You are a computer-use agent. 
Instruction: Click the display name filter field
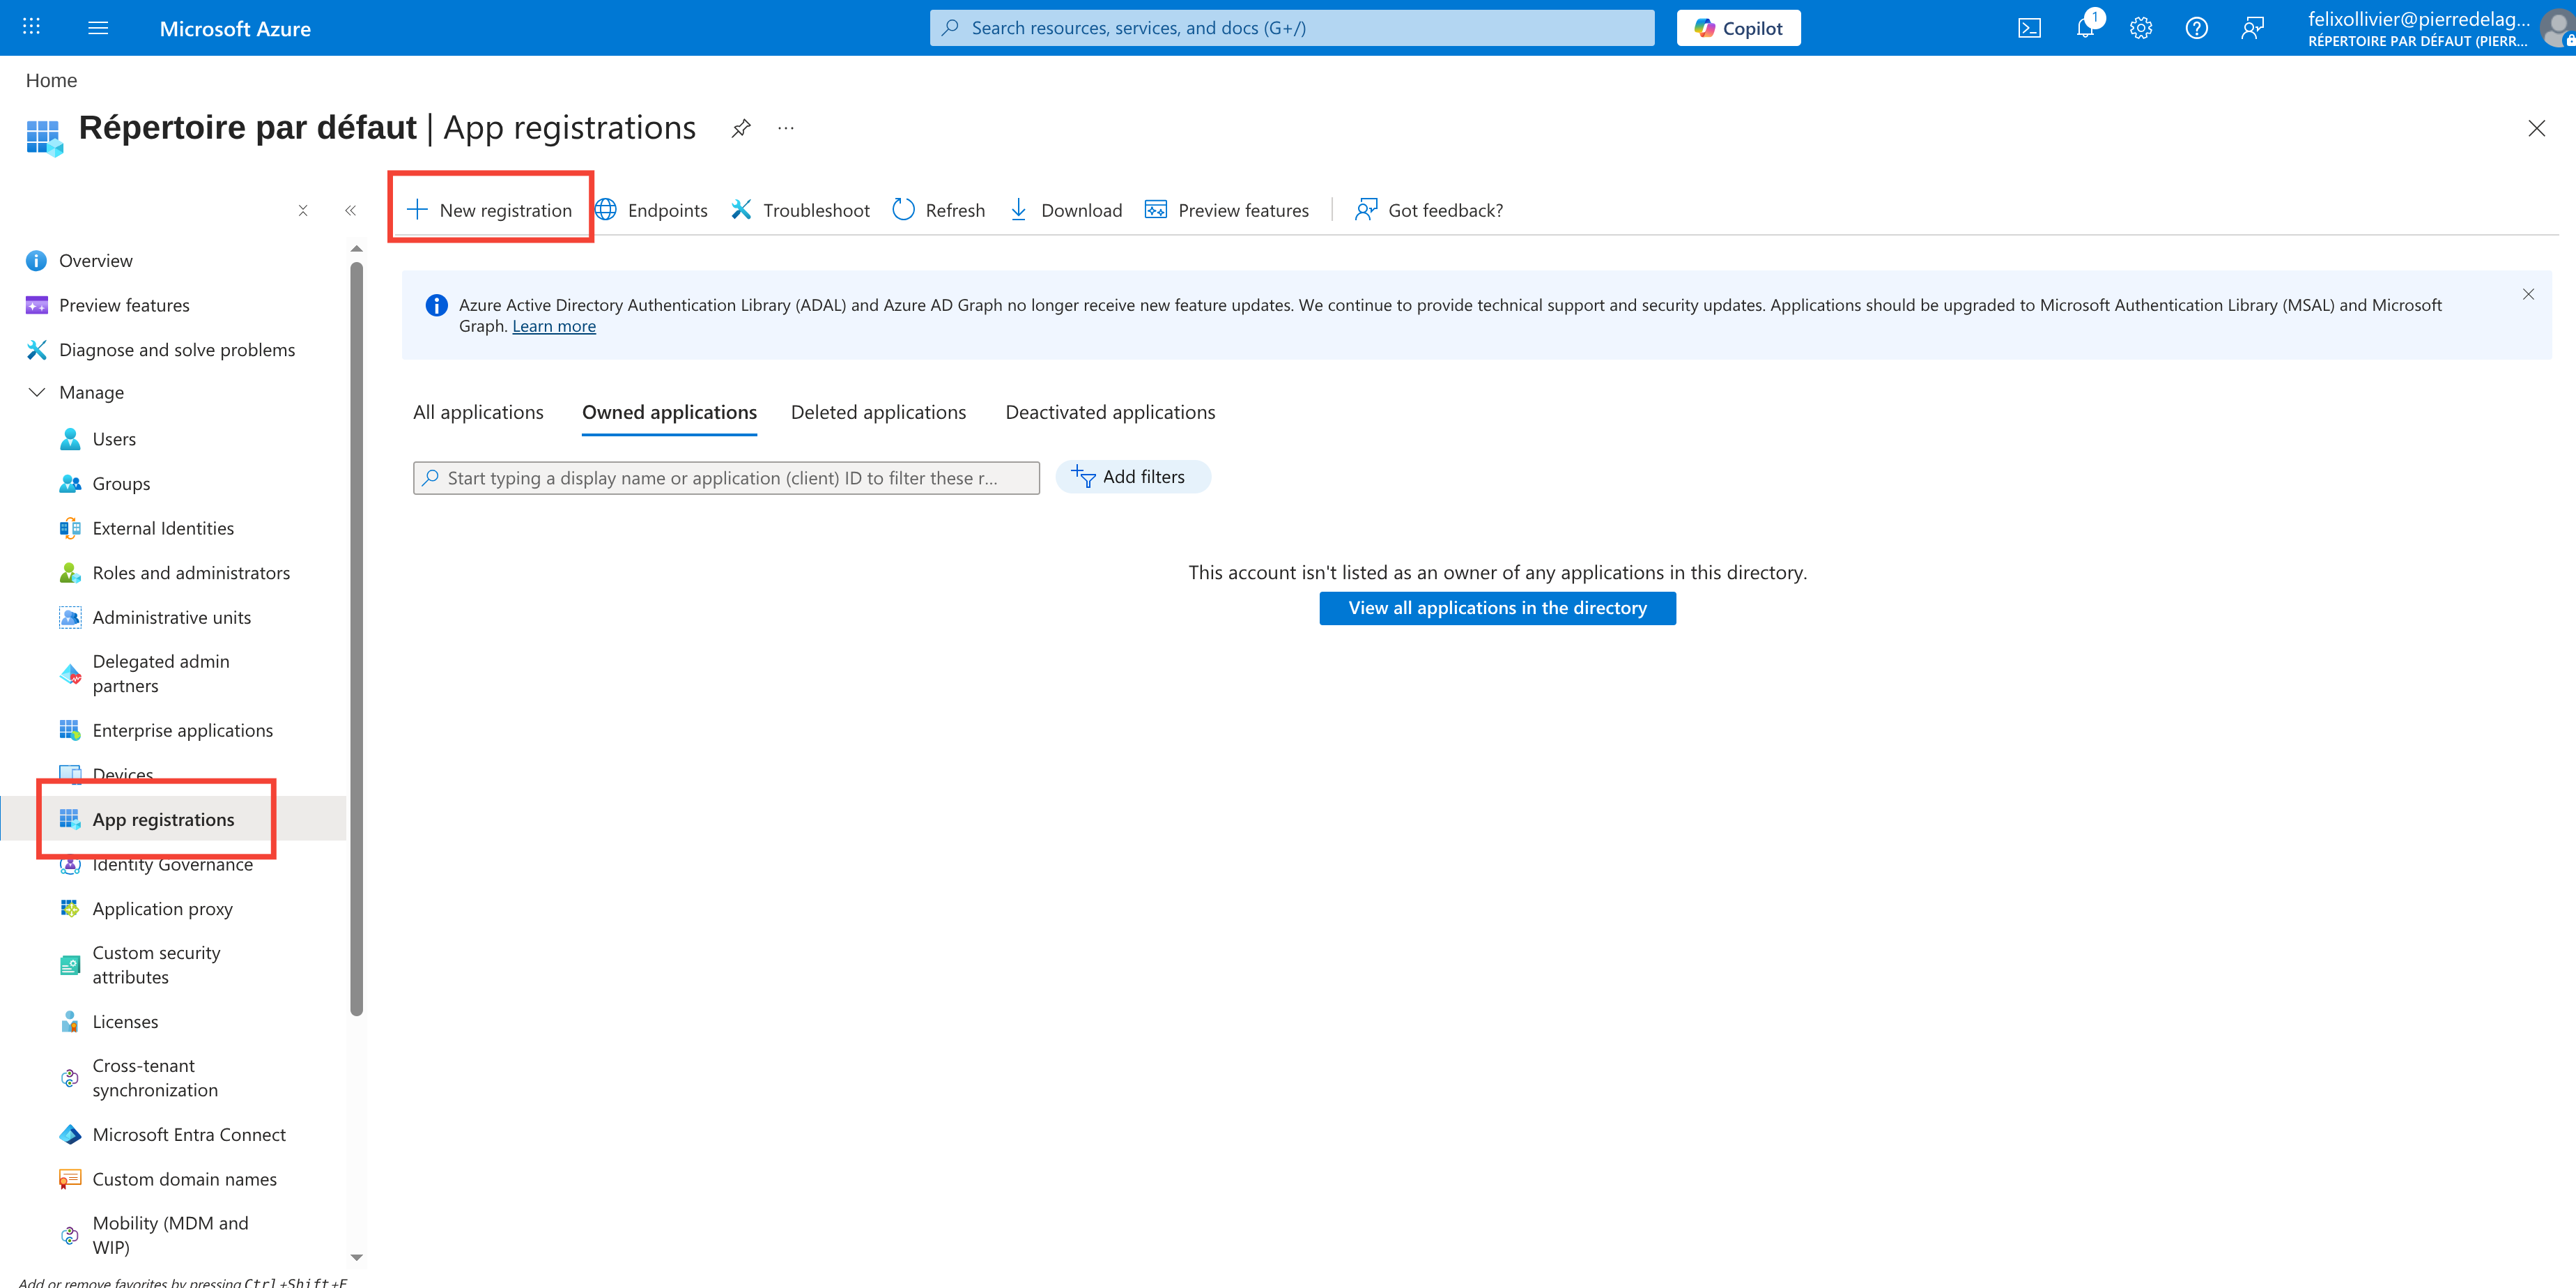pos(726,478)
